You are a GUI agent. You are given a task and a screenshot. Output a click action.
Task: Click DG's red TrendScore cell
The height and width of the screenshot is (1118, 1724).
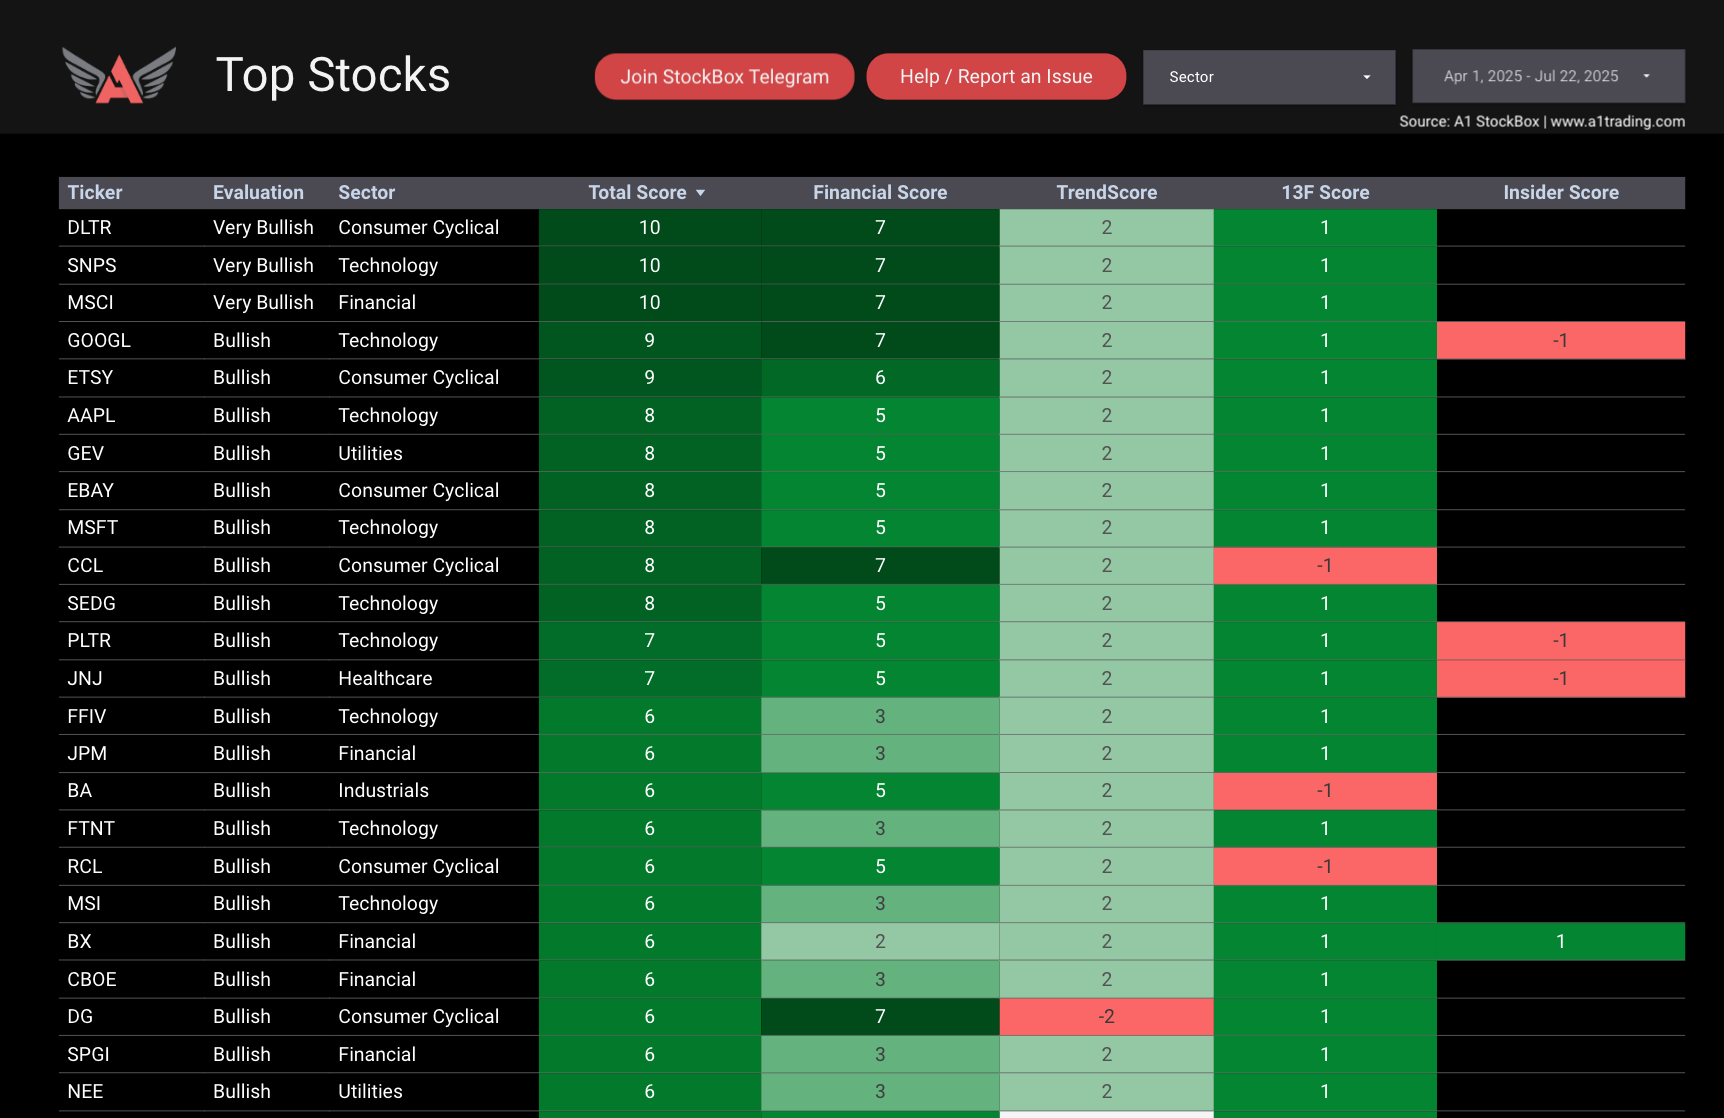pos(1106,1016)
